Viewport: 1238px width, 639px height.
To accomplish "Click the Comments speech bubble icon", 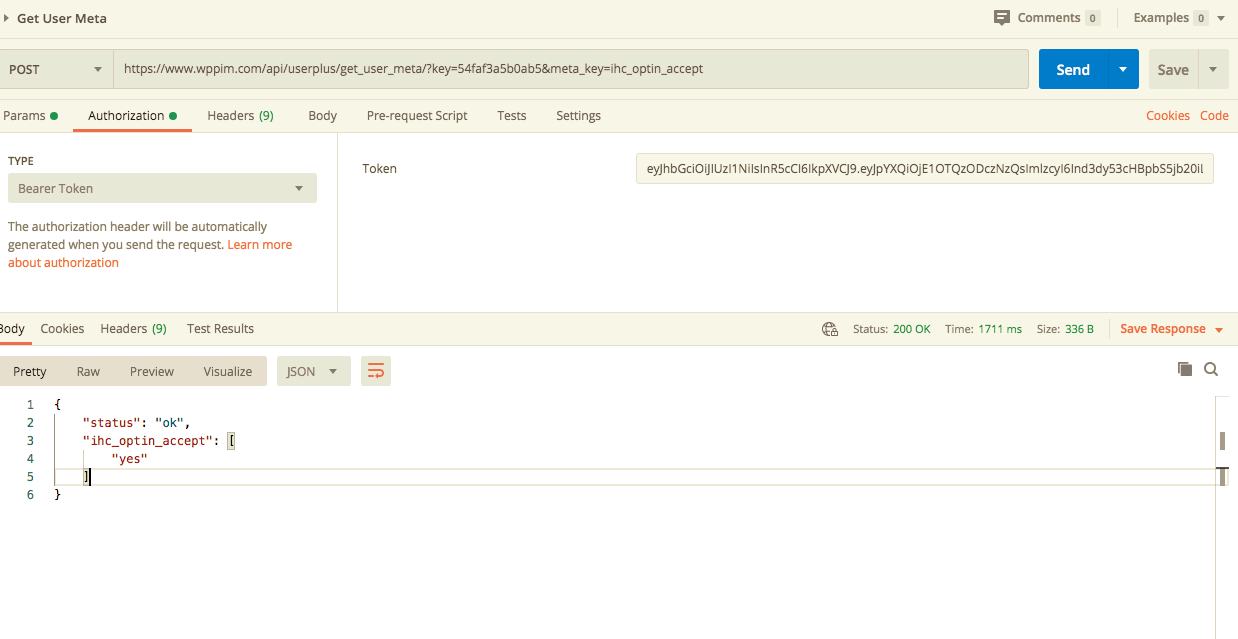I will [1002, 18].
